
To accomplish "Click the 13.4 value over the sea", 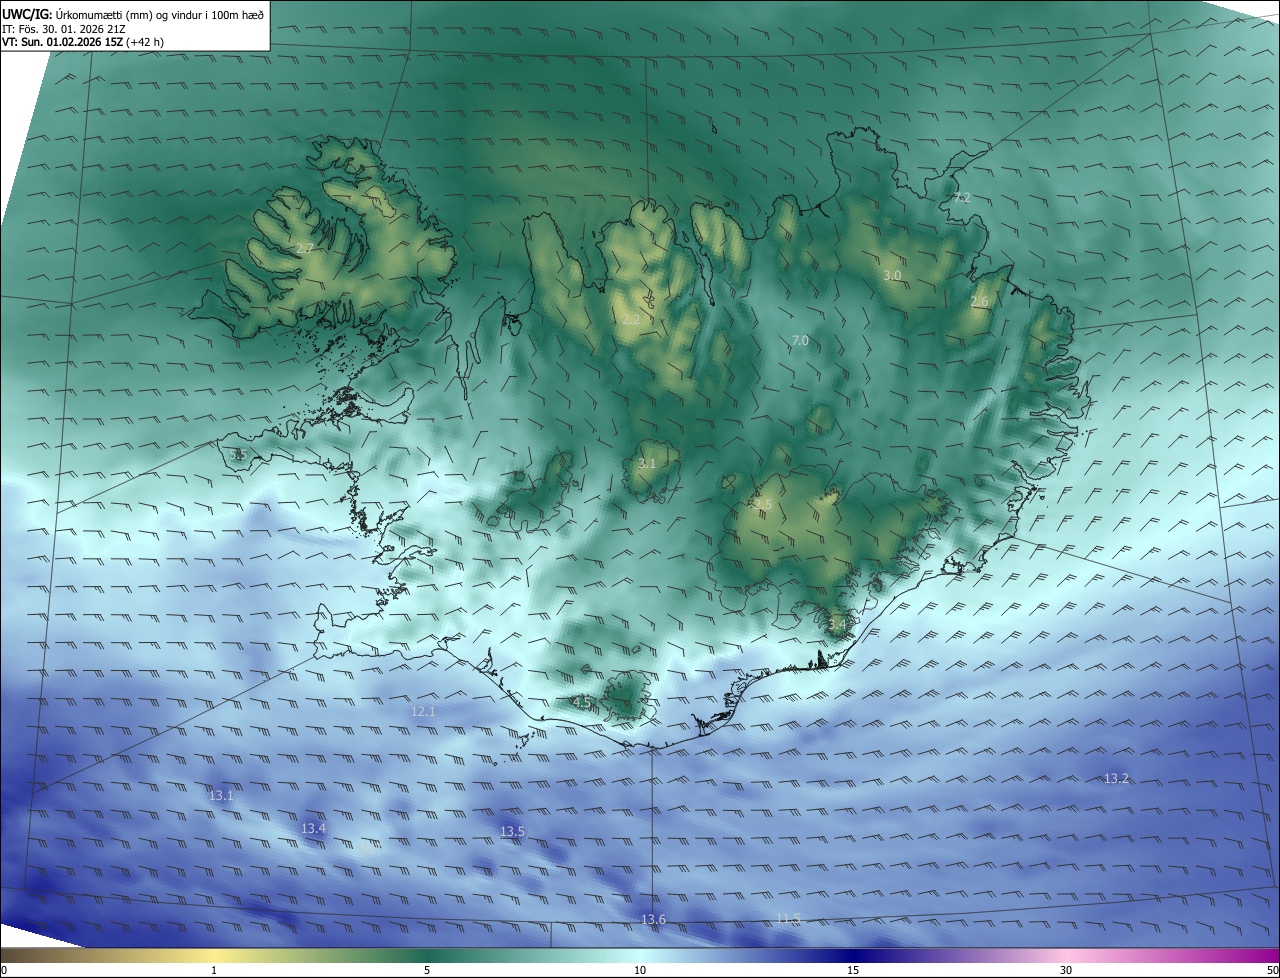I will (313, 829).
